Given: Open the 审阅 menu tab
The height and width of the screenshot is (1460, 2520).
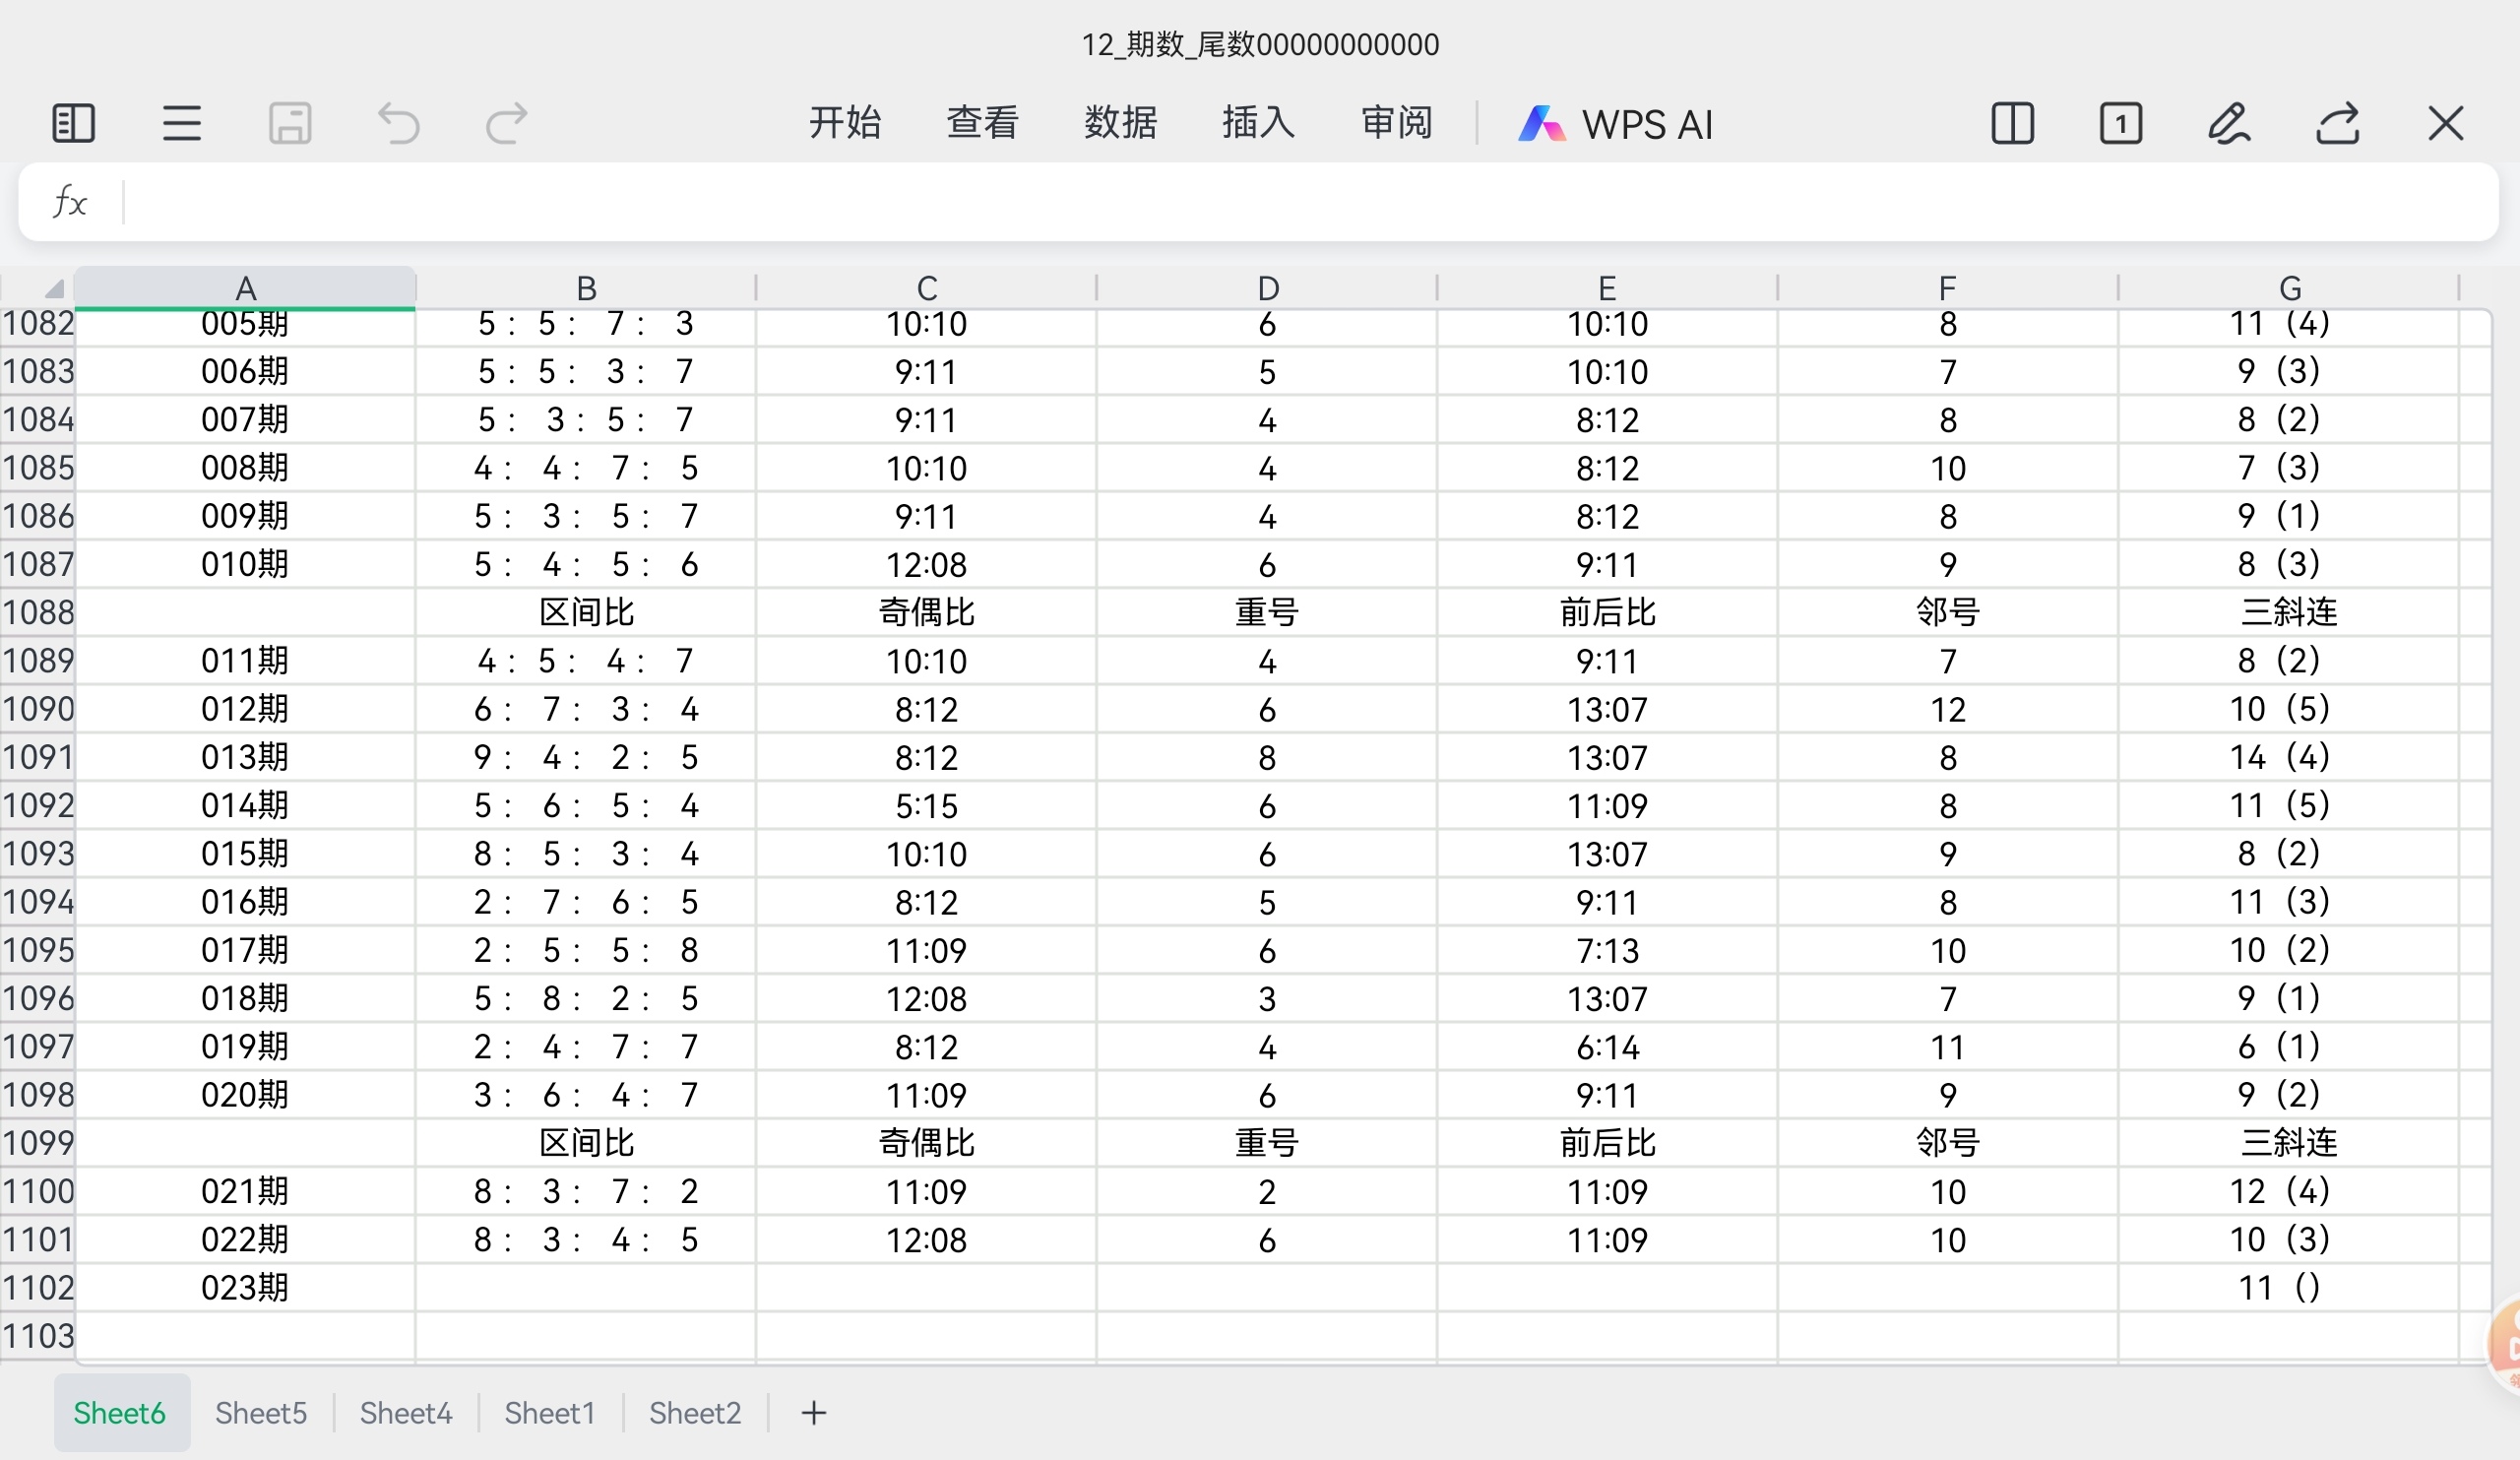Looking at the screenshot, I should pyautogui.click(x=1396, y=123).
